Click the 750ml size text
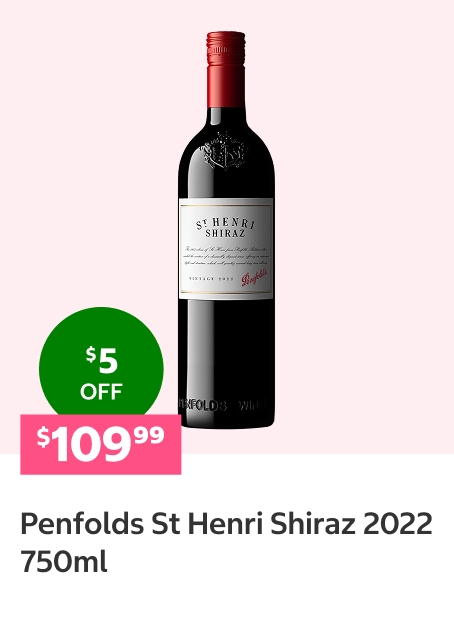 click(64, 562)
